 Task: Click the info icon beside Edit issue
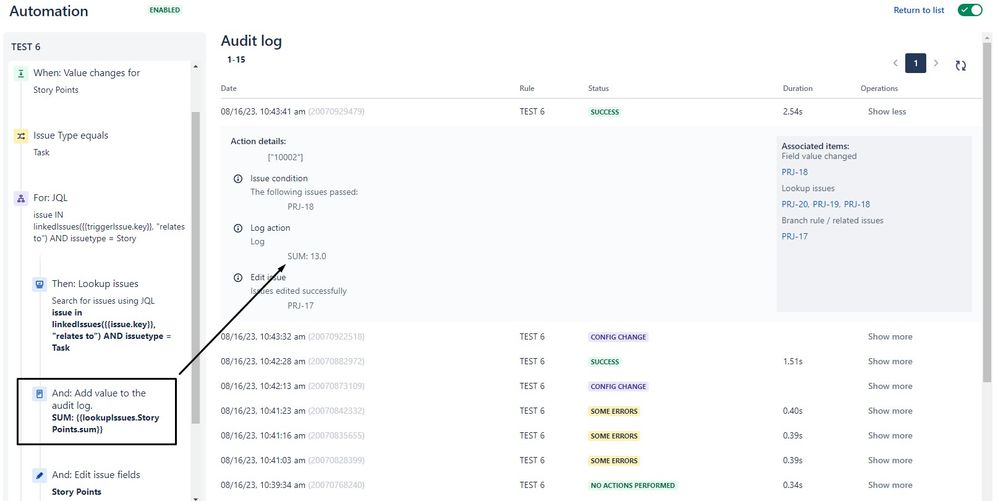tap(238, 278)
